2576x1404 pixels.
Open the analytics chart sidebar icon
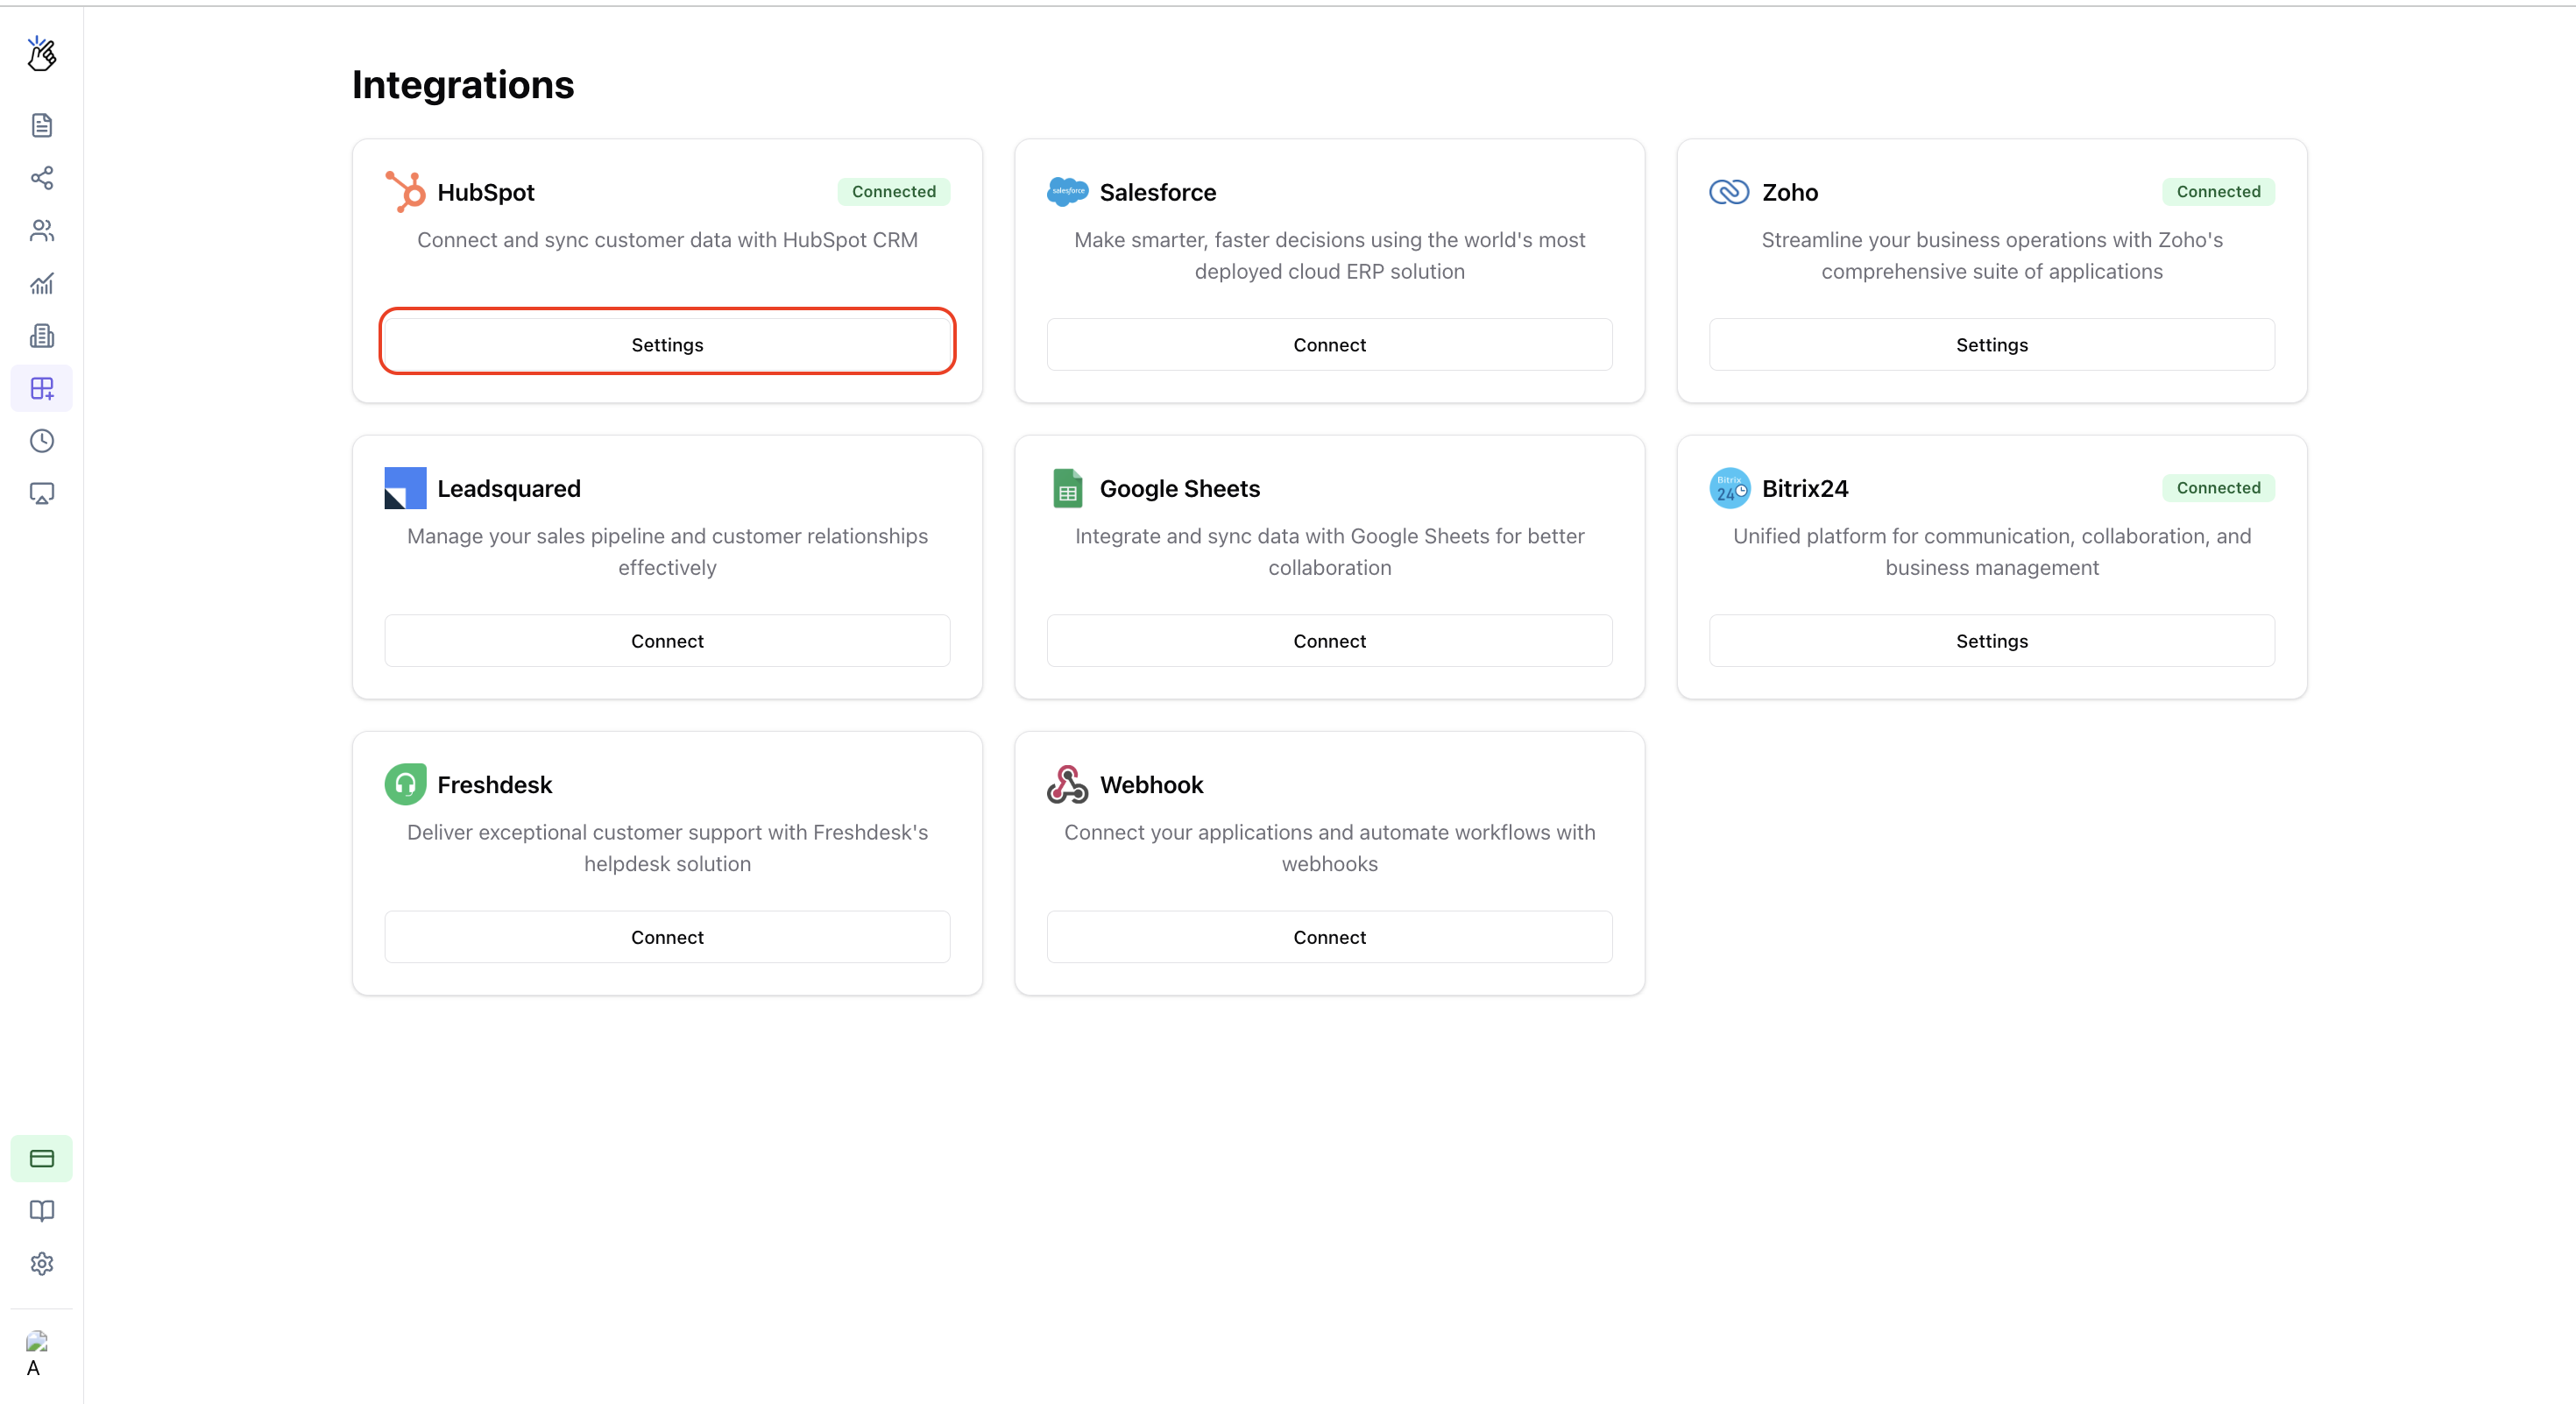tap(41, 284)
